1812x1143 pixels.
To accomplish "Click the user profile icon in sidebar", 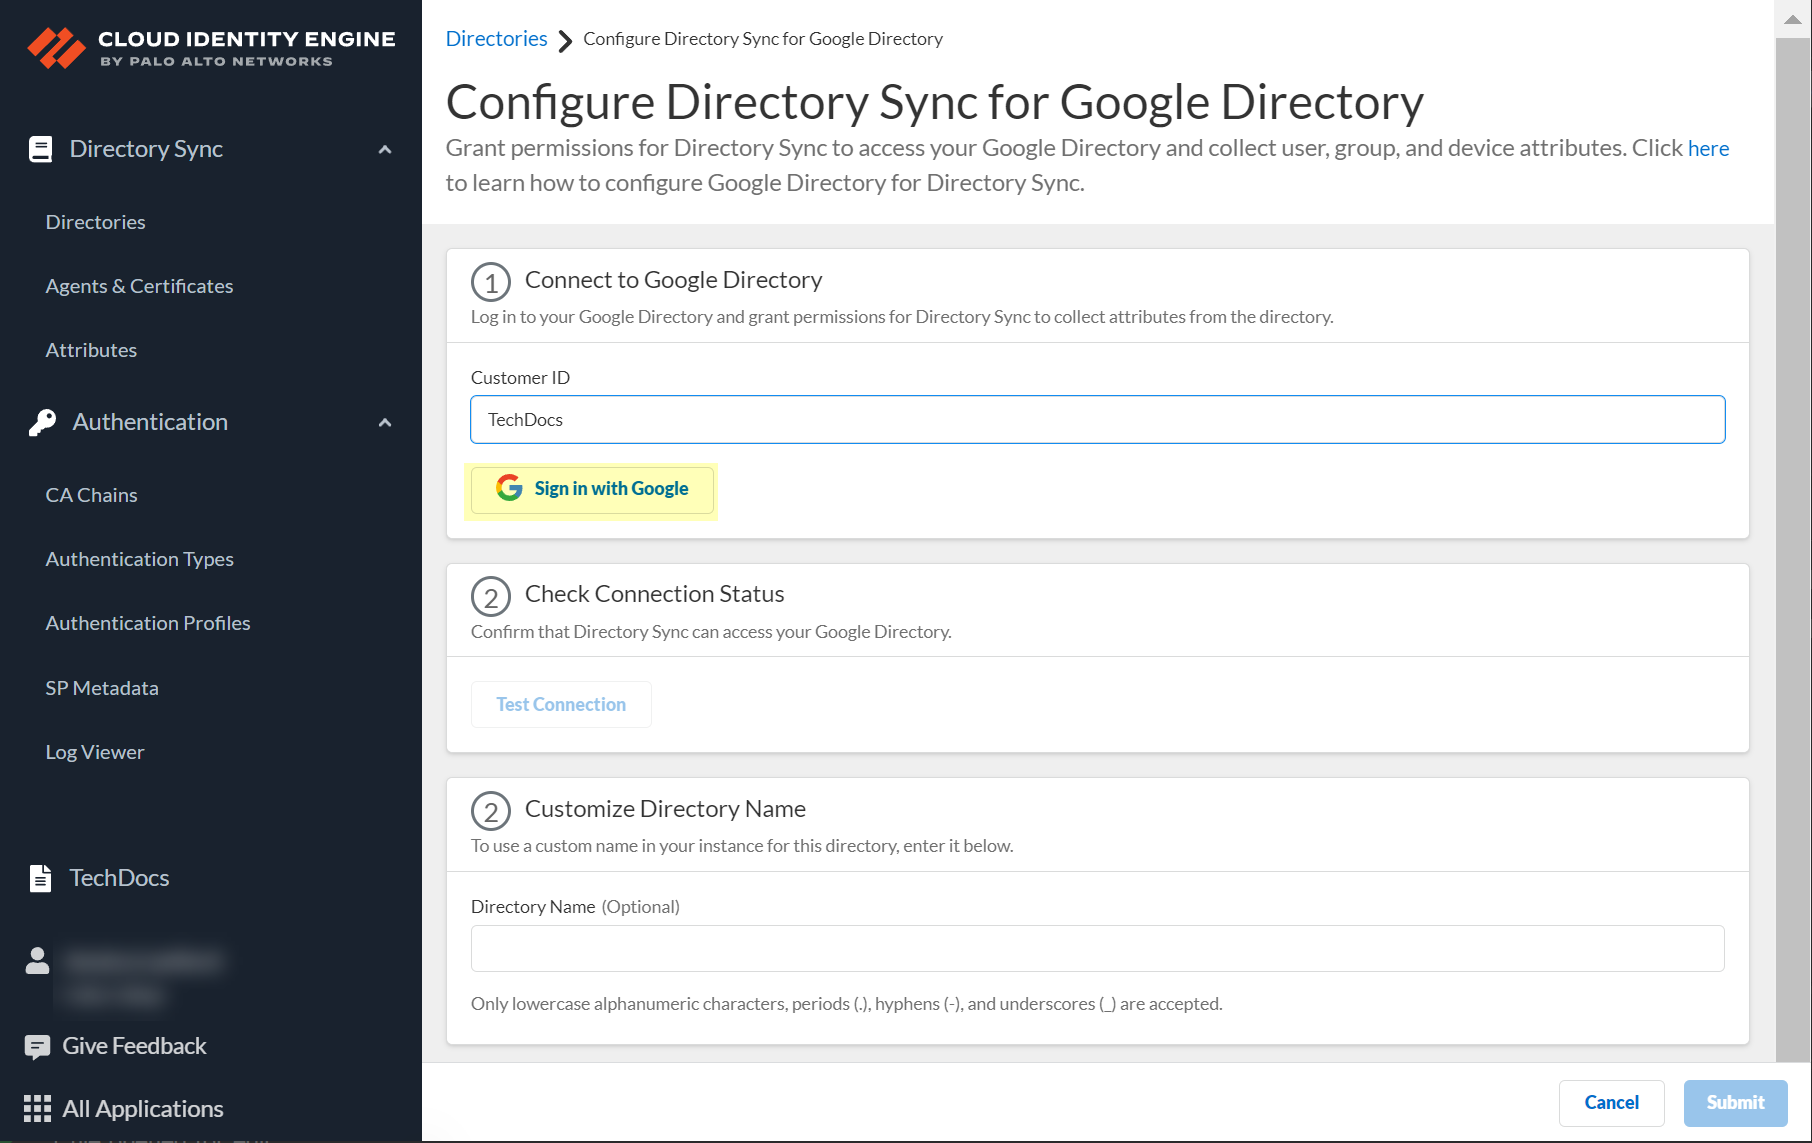I will coord(38,960).
